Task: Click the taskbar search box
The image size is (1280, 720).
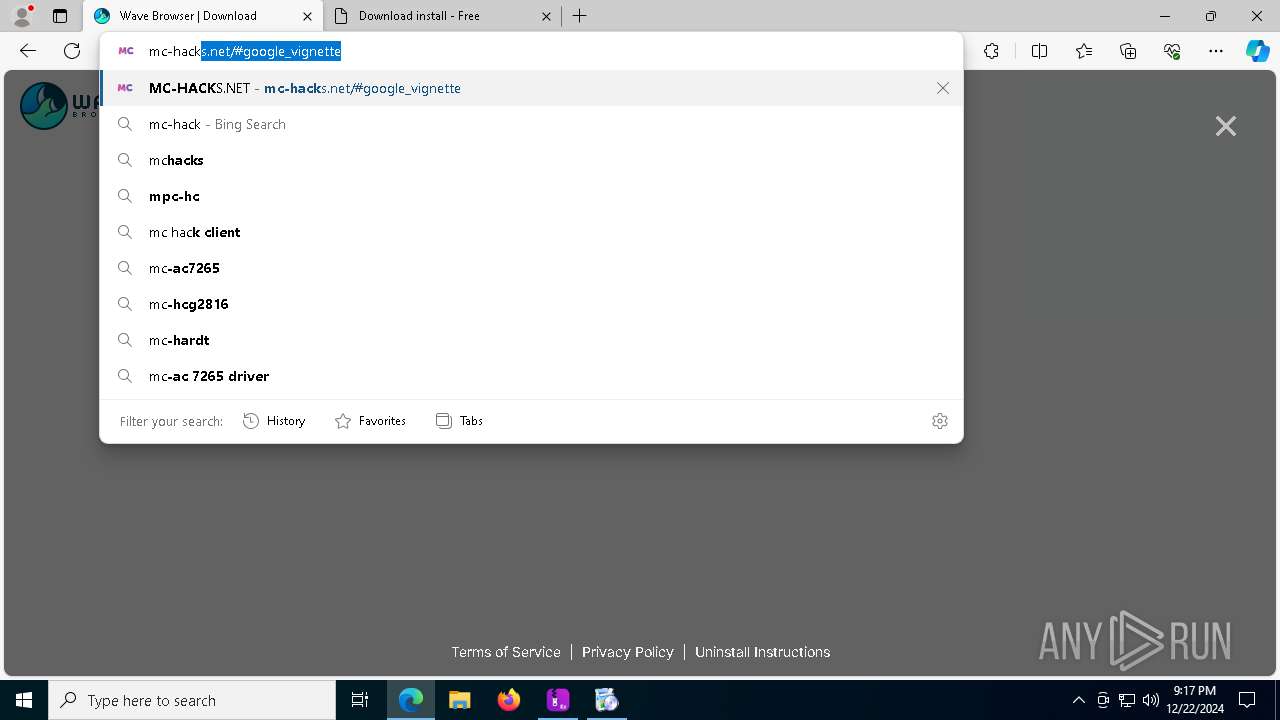Action: point(192,700)
